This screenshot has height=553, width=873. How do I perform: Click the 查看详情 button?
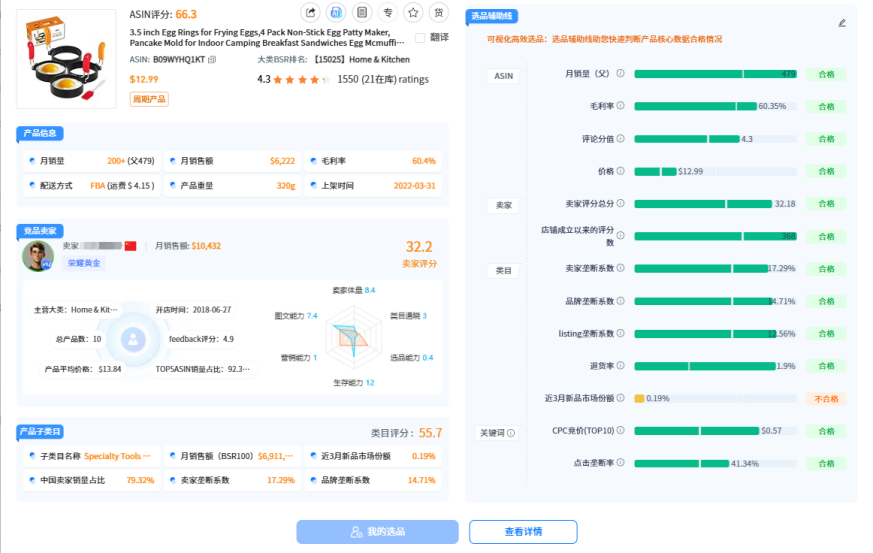point(523,532)
